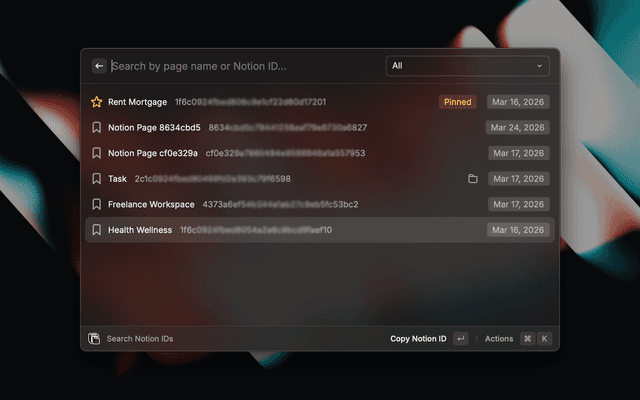Click the bookmark icon for Notion Page cf0e329a
This screenshot has width=640, height=400.
pos(97,153)
